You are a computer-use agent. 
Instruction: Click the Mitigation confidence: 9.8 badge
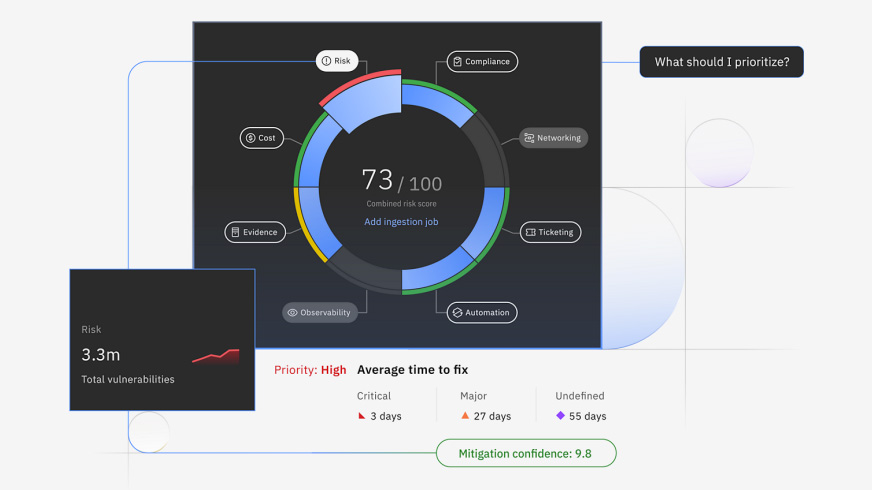pos(526,453)
